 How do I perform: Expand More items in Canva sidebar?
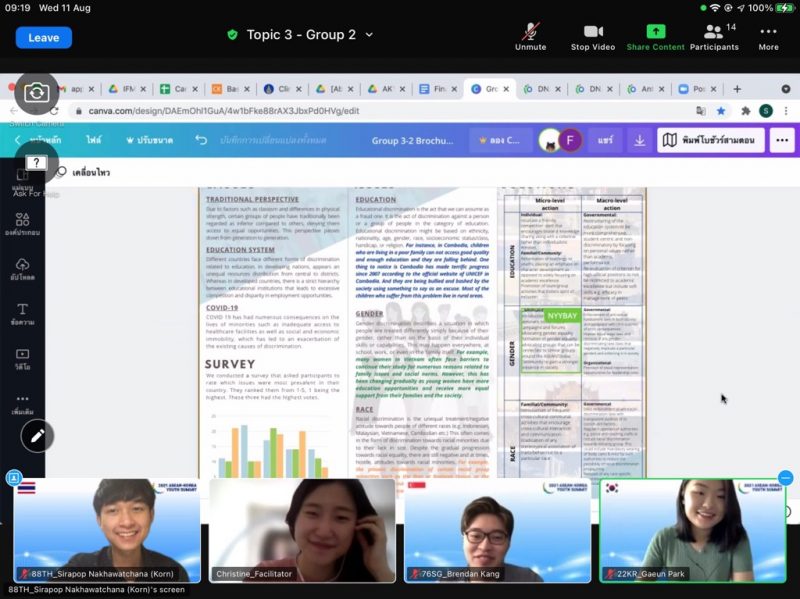22,402
